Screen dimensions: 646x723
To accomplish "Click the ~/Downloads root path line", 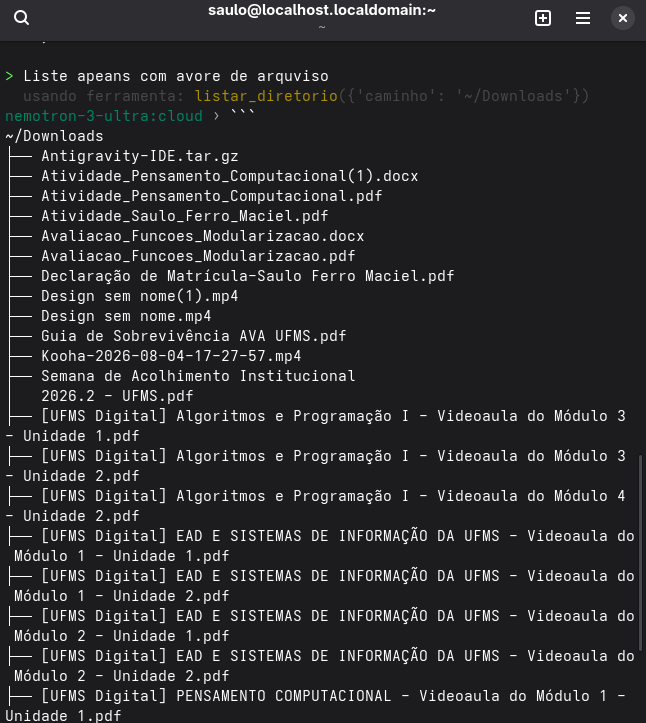I will pyautogui.click(x=54, y=136).
